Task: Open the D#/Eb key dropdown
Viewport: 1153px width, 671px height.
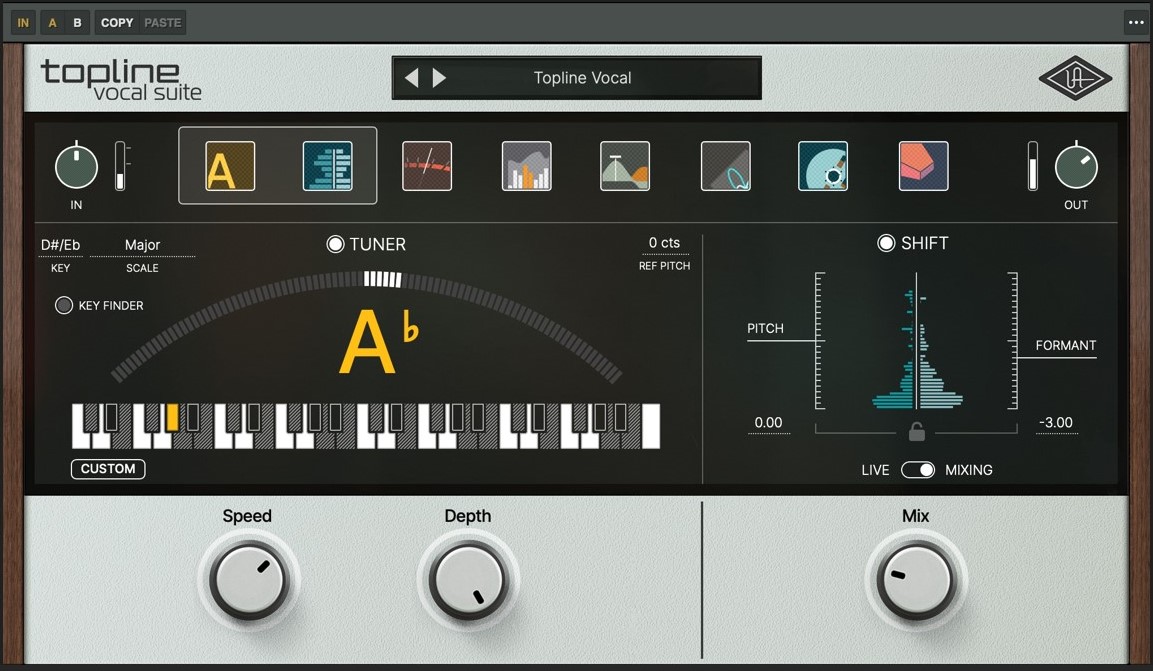Action: click(x=60, y=245)
